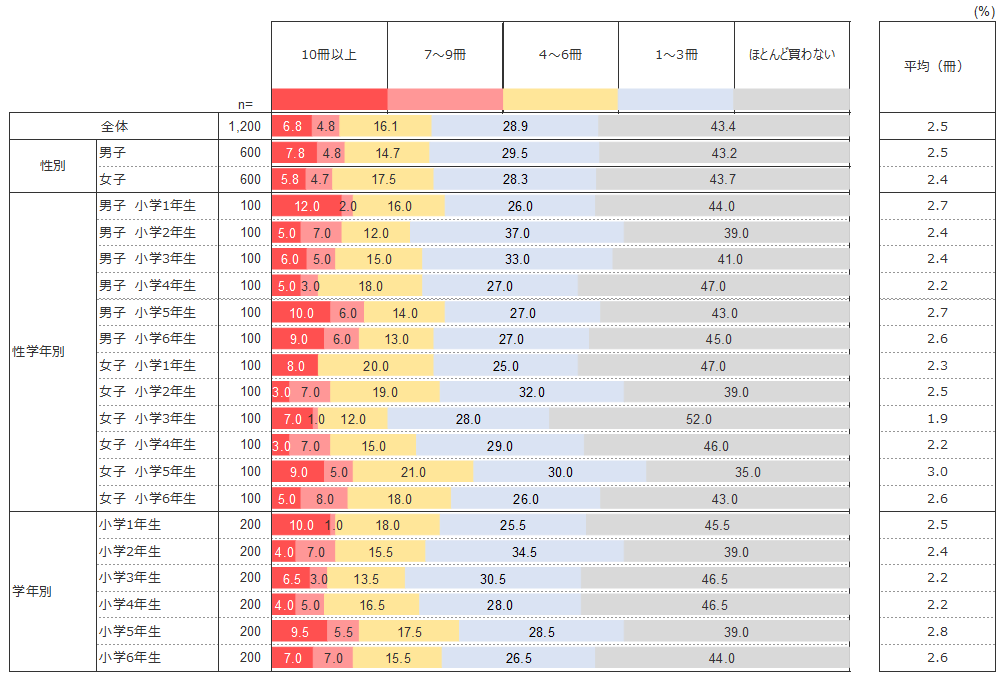Click the 学年別 category group label
This screenshot has width=1005, height=680.
(52, 591)
